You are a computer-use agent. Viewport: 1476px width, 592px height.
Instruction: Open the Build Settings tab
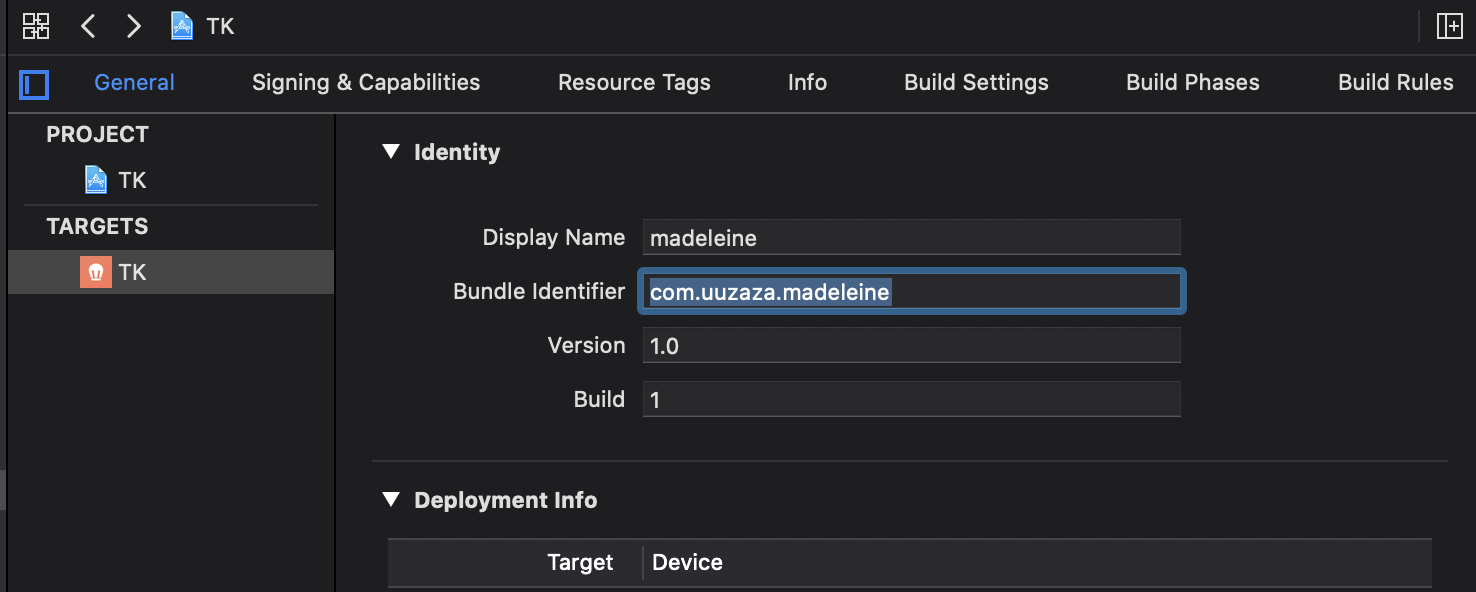(x=976, y=83)
